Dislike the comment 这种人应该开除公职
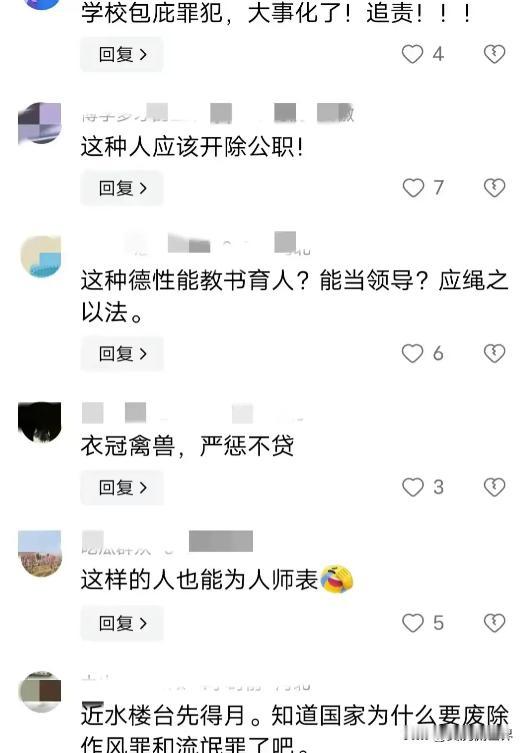 pos(494,188)
